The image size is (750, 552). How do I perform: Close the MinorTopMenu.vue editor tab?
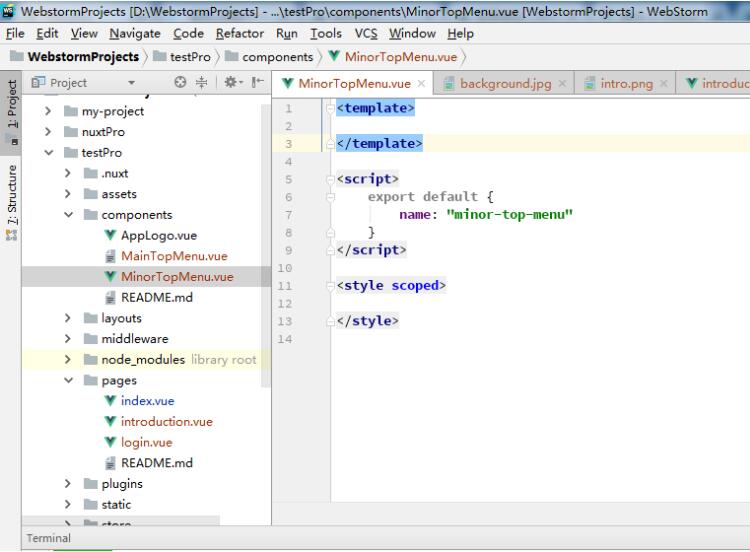421,83
